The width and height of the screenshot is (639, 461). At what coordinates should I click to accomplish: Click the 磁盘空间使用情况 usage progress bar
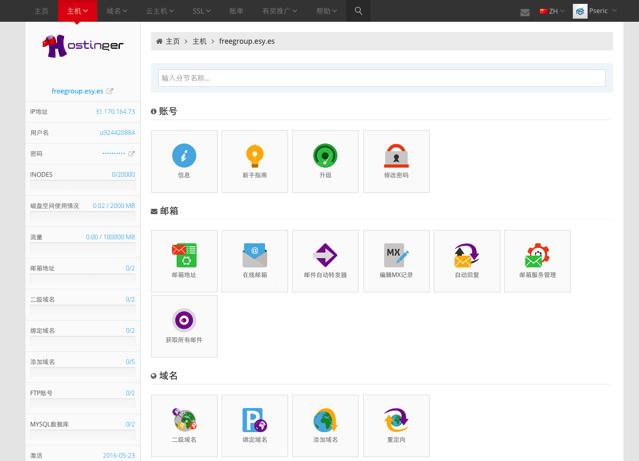pos(83,216)
